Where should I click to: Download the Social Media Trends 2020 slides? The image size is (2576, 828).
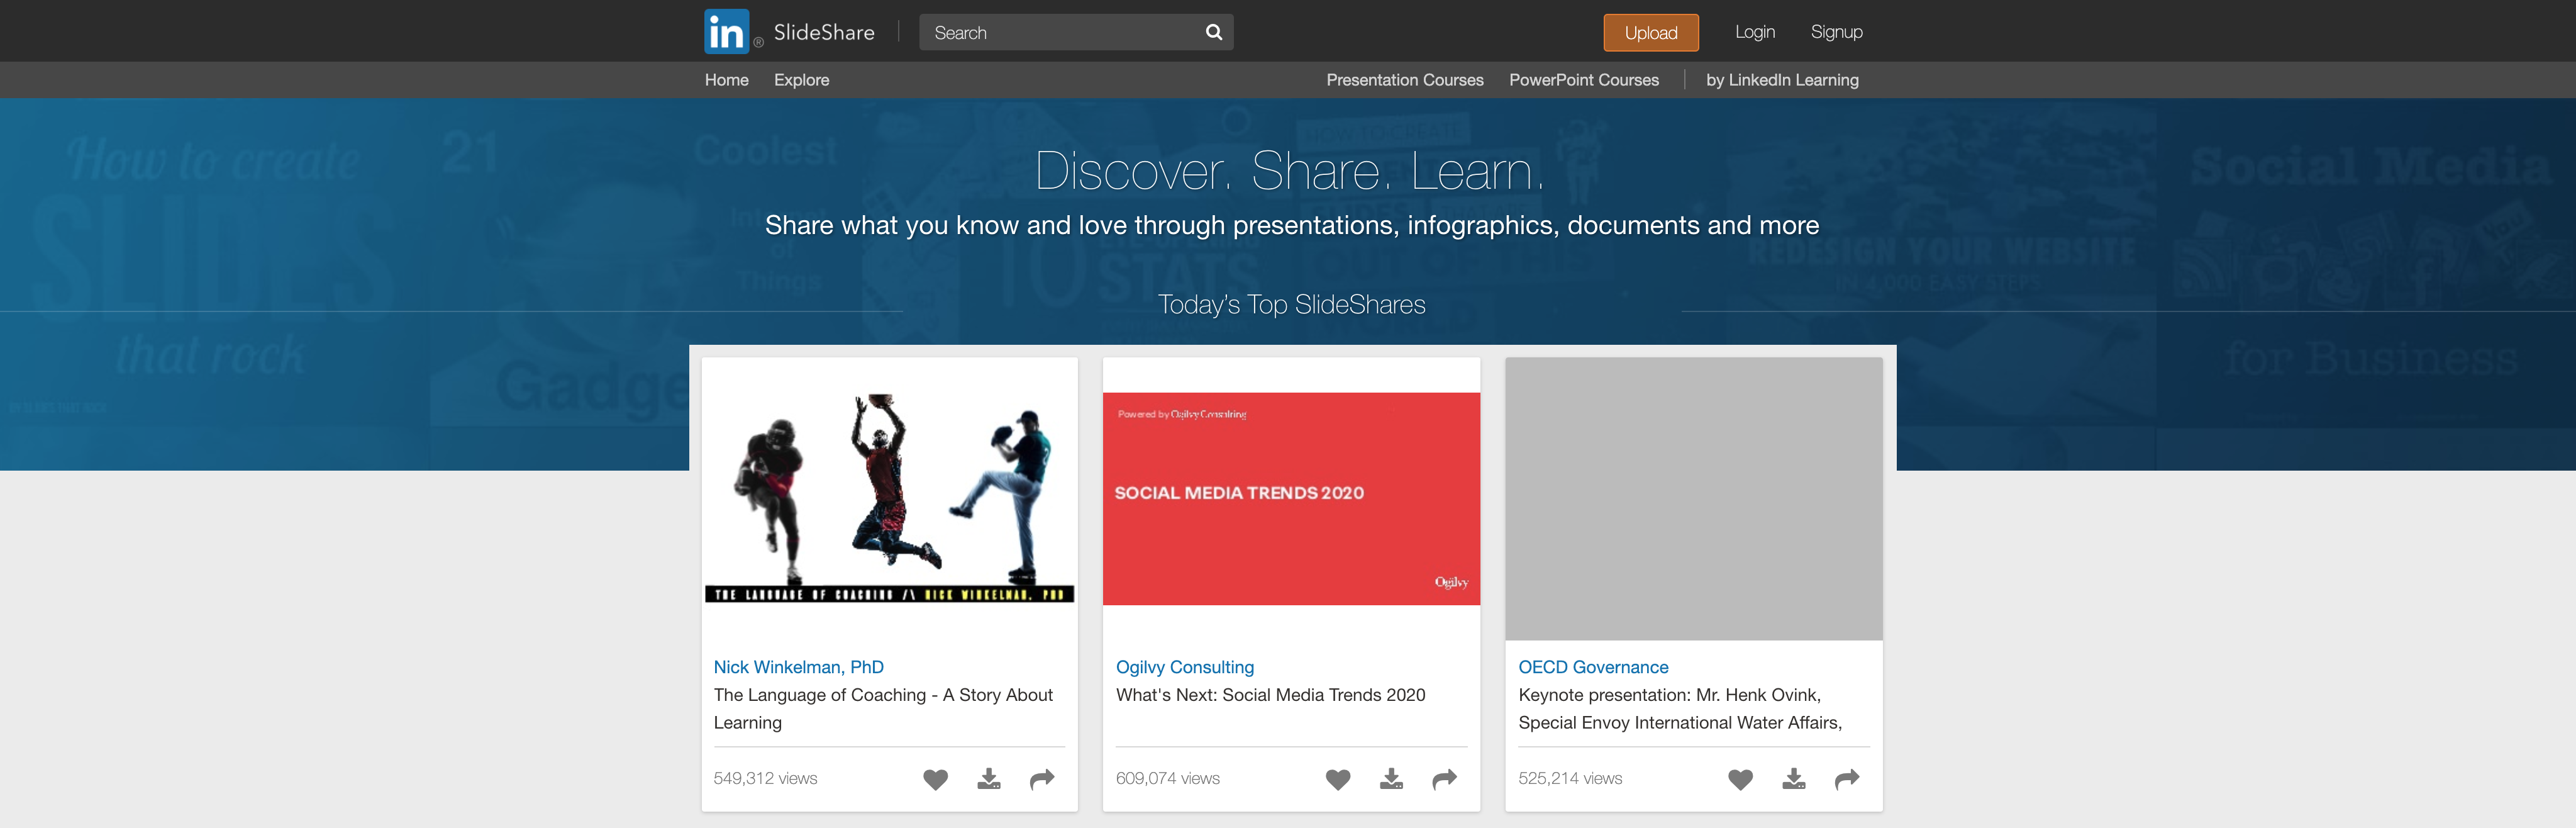point(1391,779)
